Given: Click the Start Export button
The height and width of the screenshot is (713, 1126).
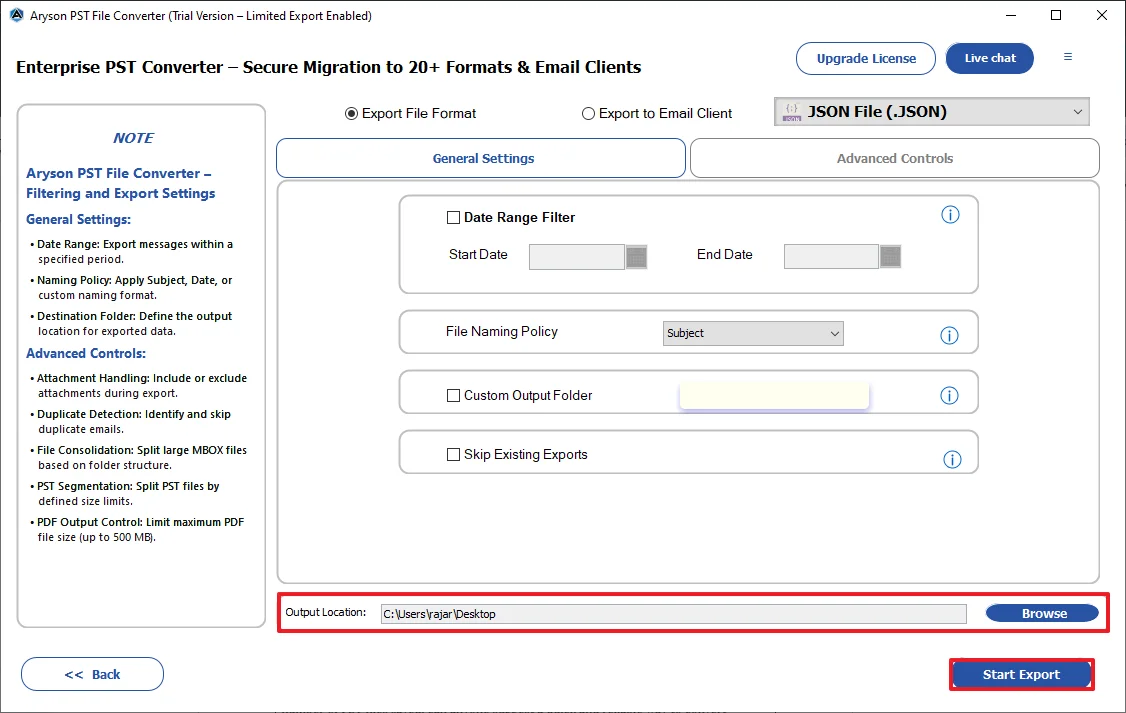Looking at the screenshot, I should [x=1021, y=674].
